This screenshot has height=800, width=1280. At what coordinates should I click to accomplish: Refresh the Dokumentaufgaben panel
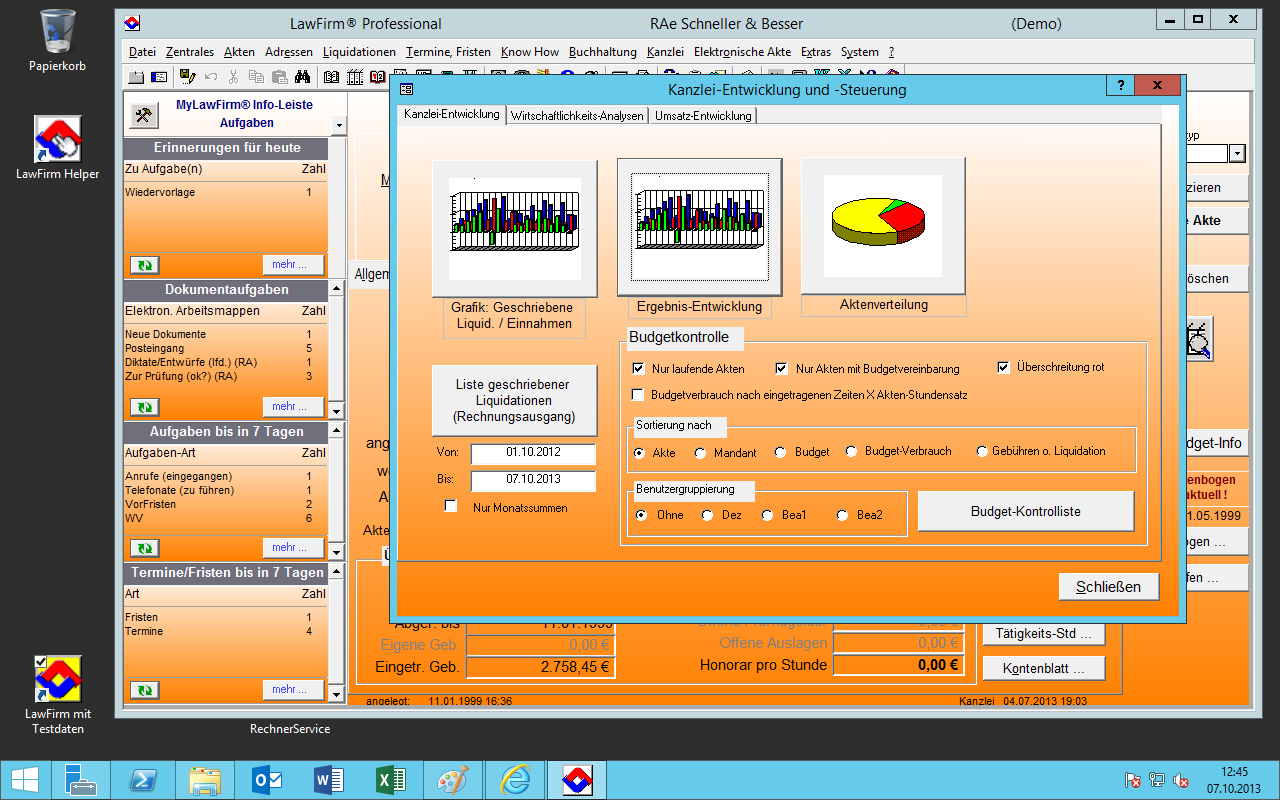point(144,407)
